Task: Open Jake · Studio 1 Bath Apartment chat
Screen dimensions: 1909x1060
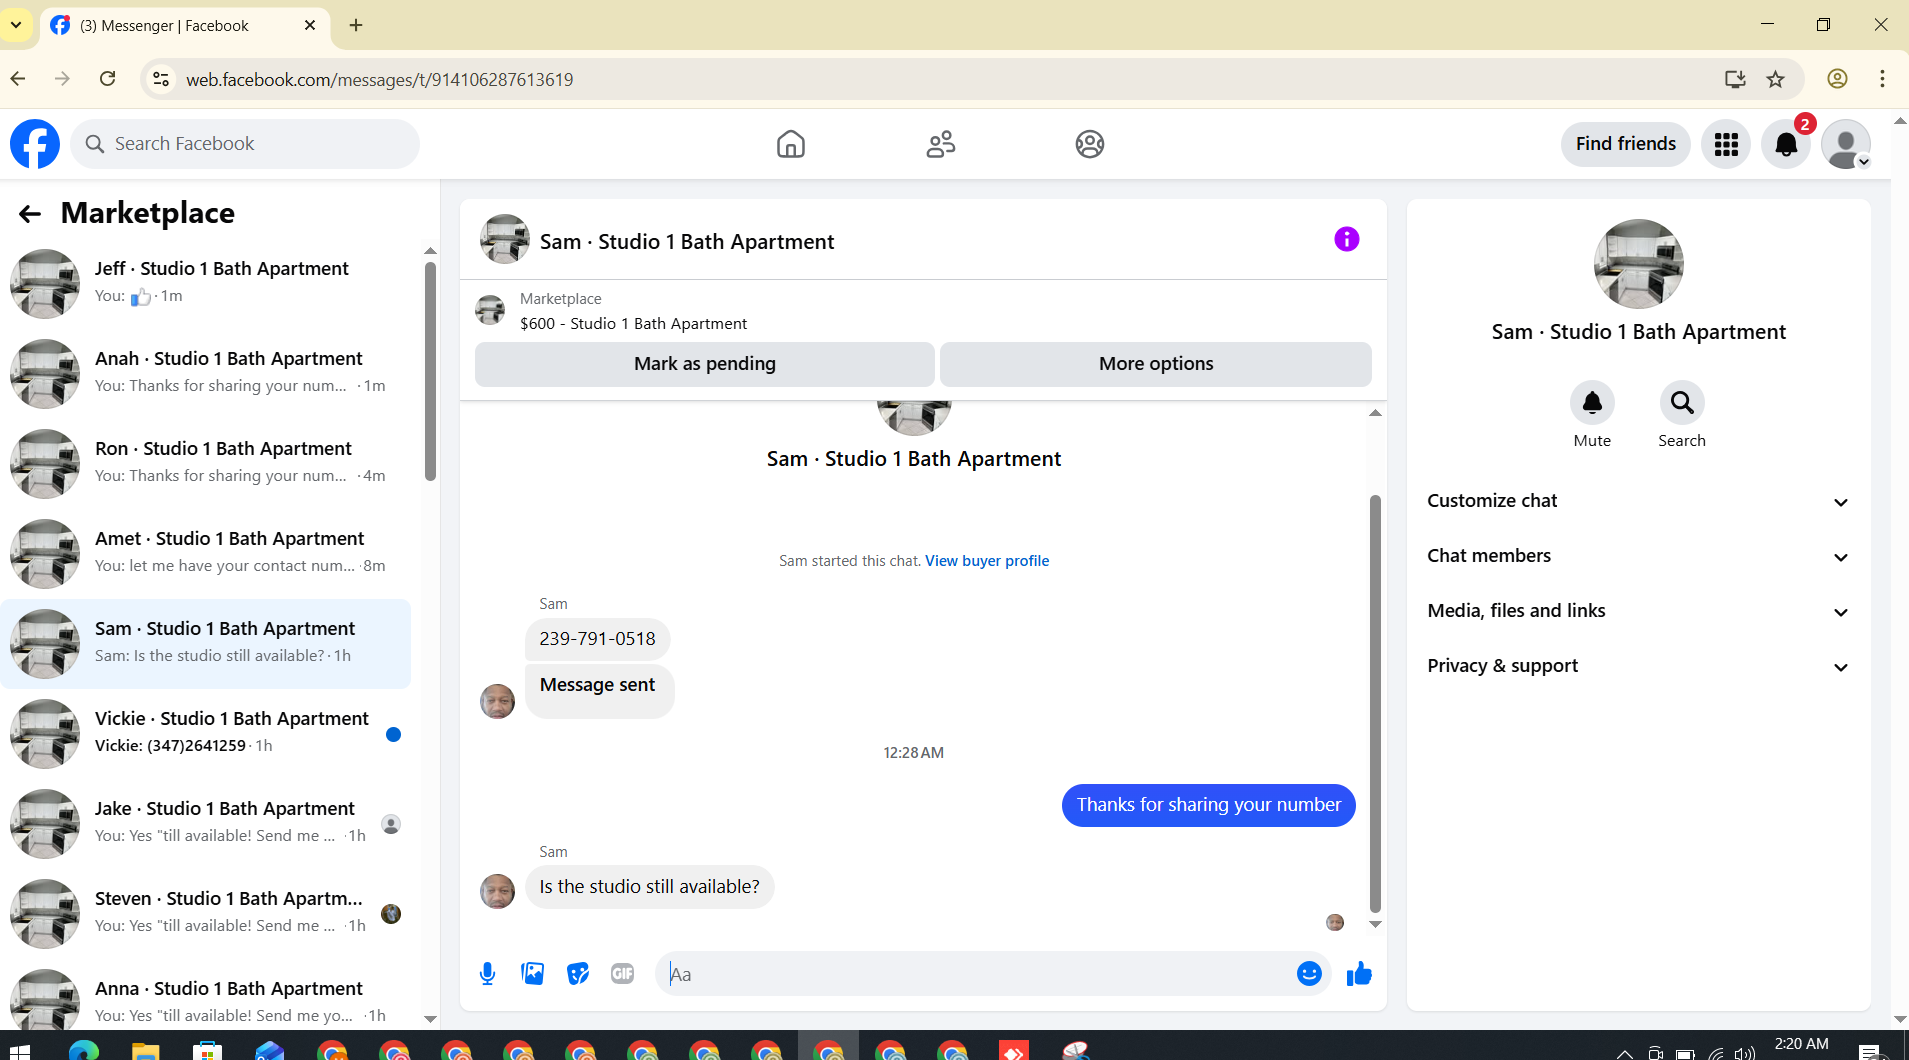Action: pos(206,823)
